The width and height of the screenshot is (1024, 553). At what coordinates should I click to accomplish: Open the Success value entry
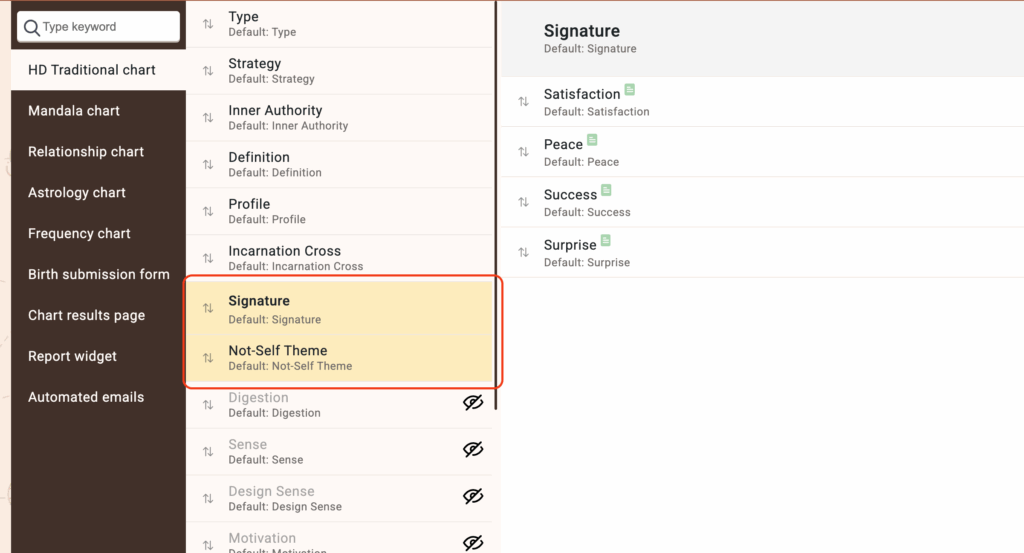click(570, 201)
